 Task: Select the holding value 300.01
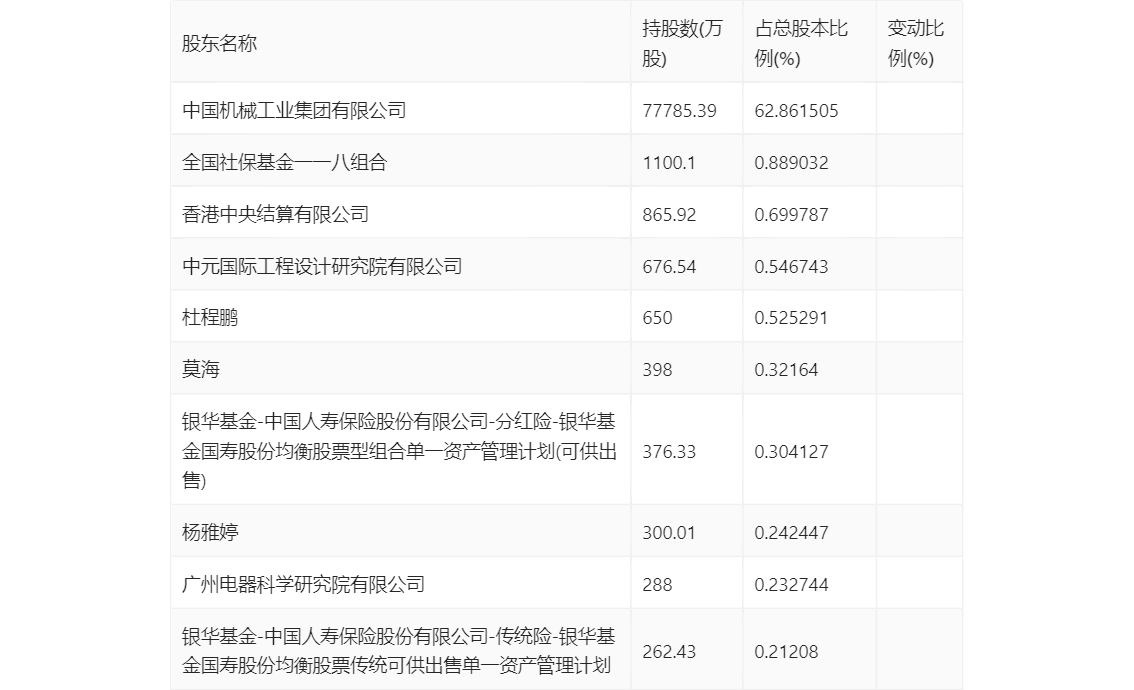(669, 533)
